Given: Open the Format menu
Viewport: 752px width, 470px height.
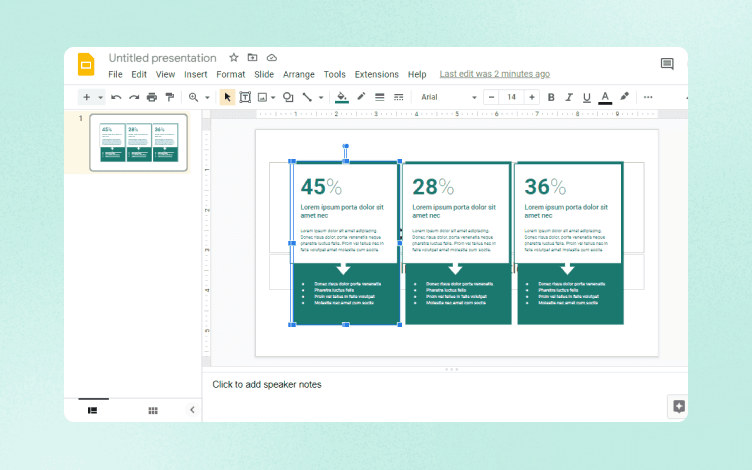Looking at the screenshot, I should (x=231, y=74).
